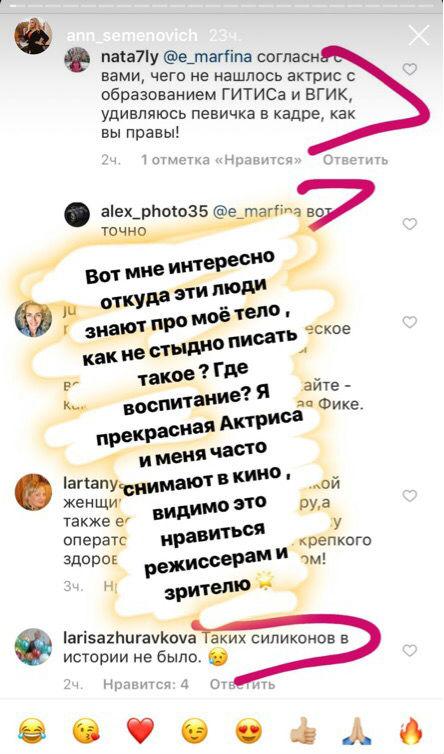Image resolution: width=444 pixels, height=754 pixels.
Task: Send the red heart reaction
Action: (140, 731)
